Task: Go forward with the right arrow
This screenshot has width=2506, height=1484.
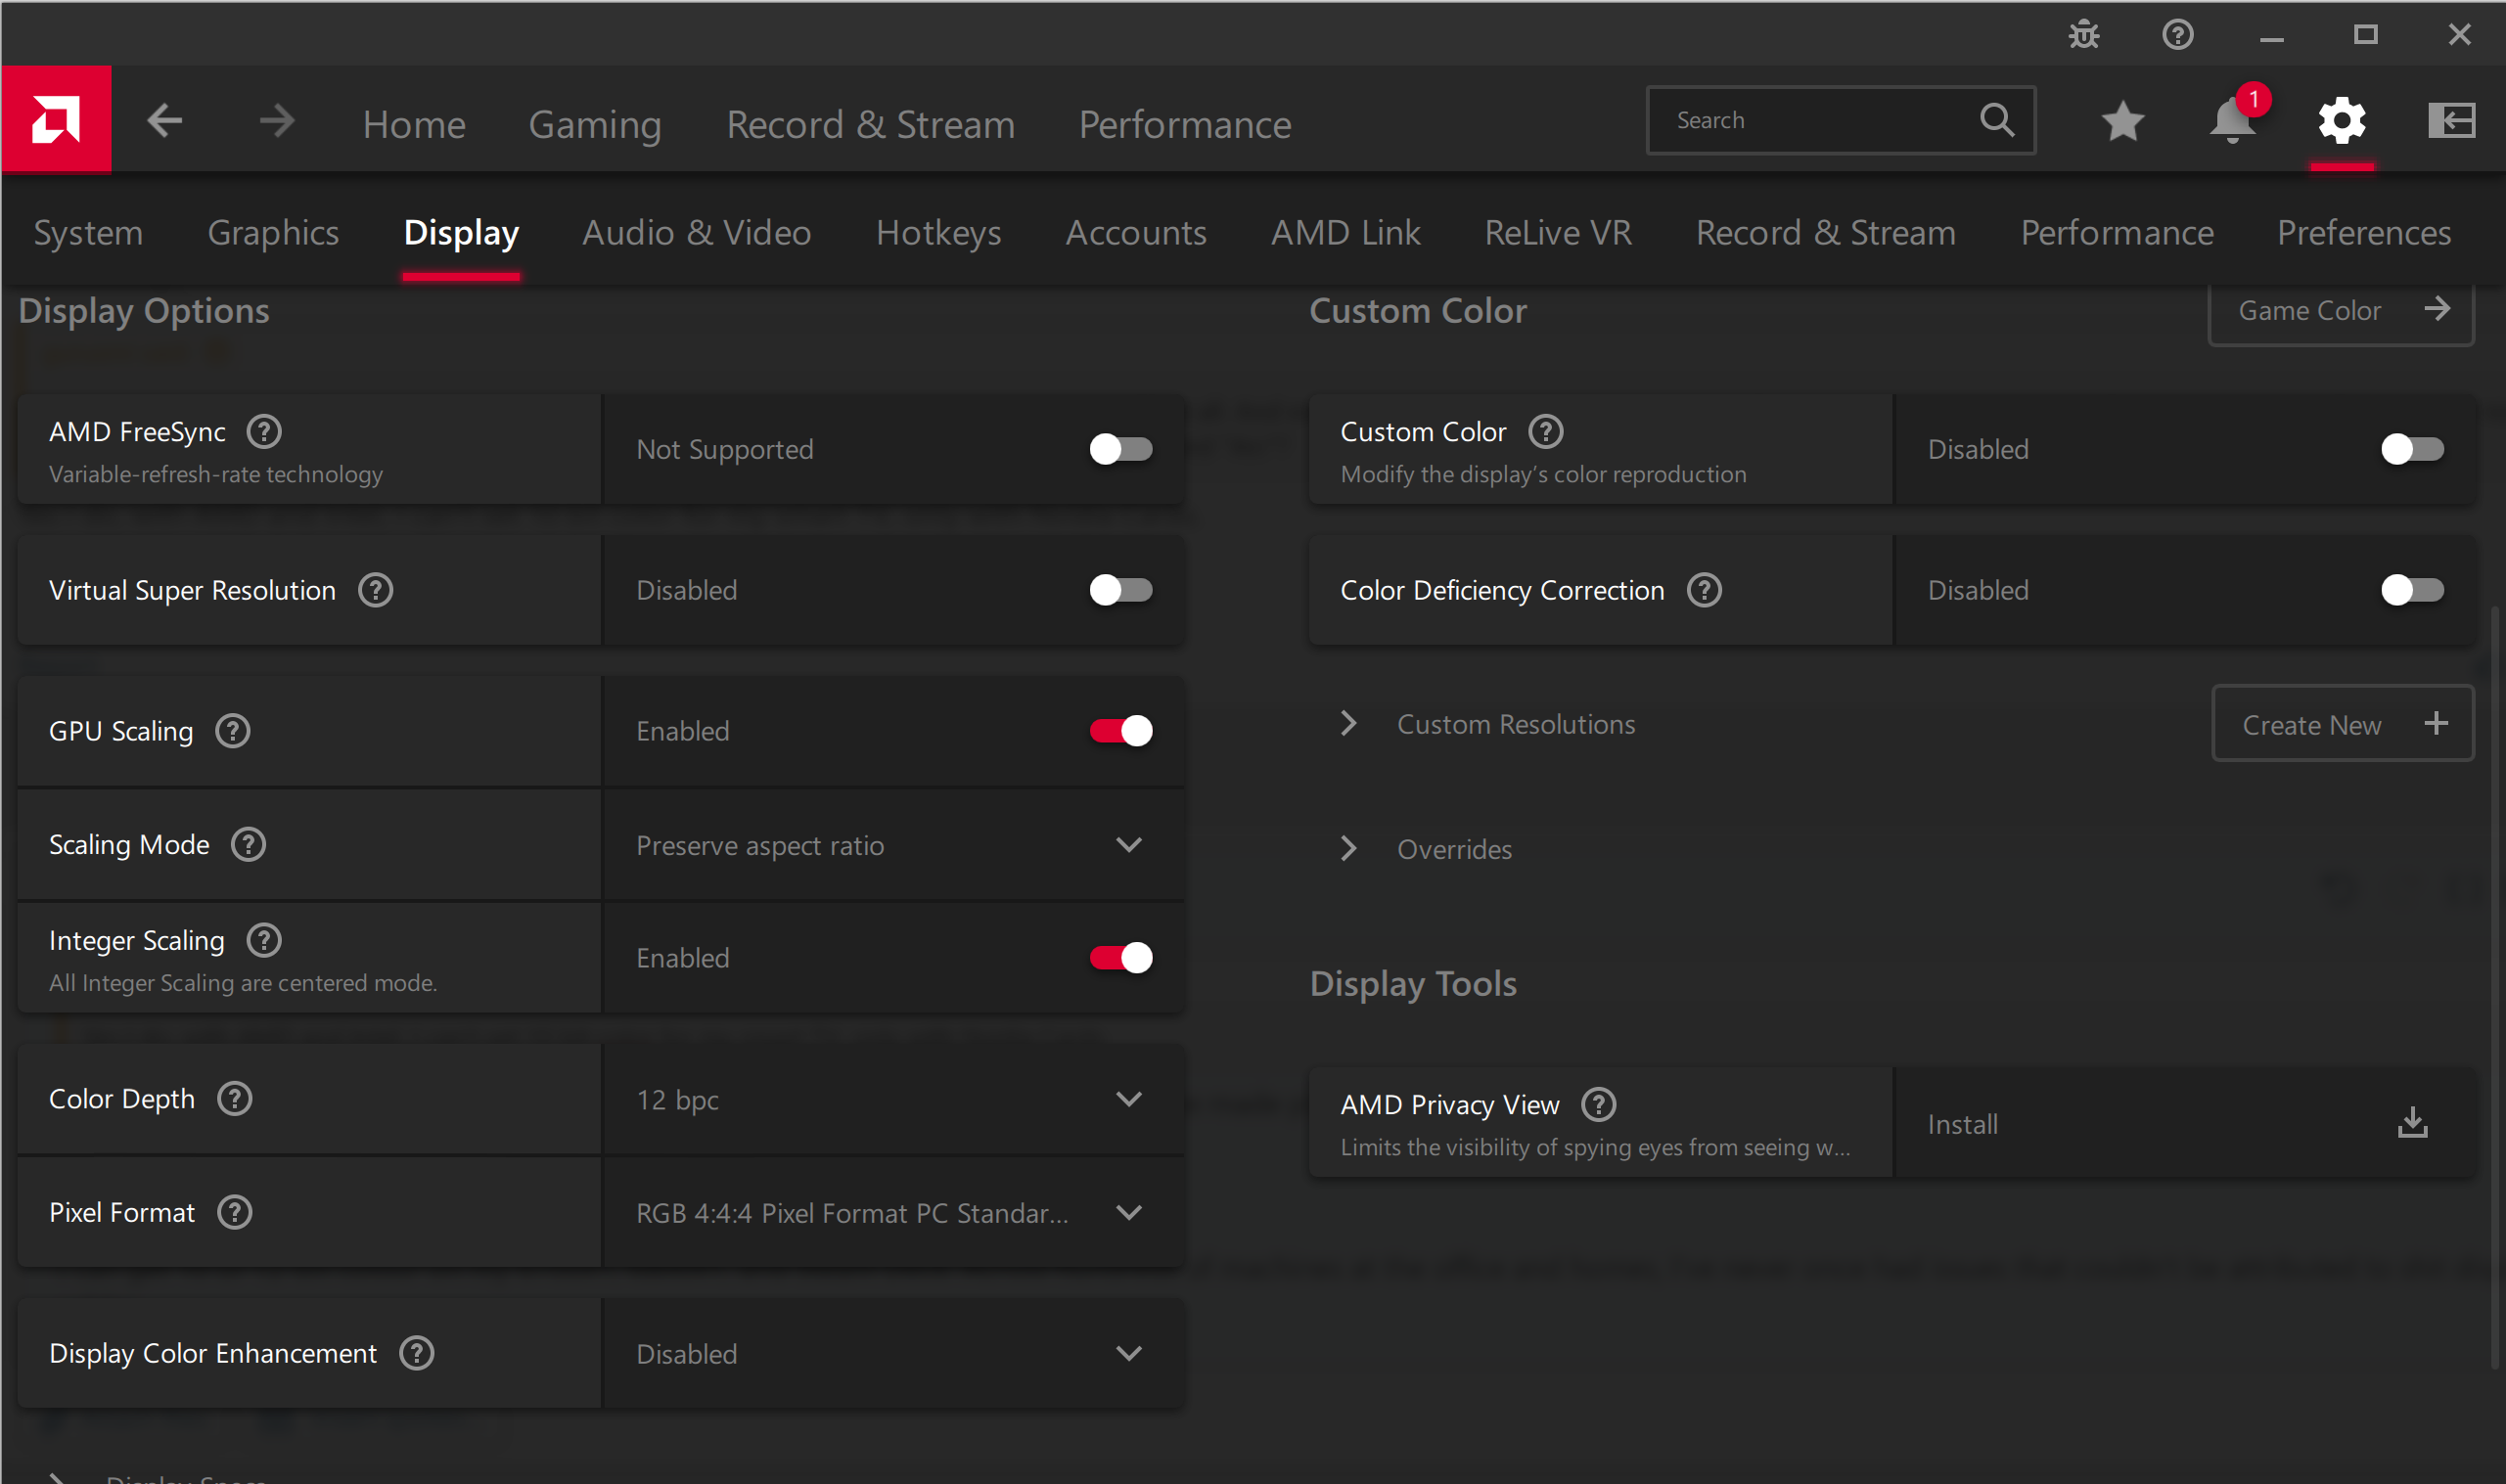Action: (x=277, y=121)
